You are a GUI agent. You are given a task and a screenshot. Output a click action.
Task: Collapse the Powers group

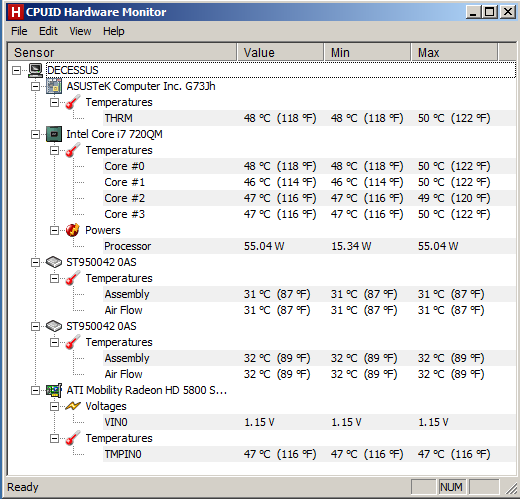point(54,230)
